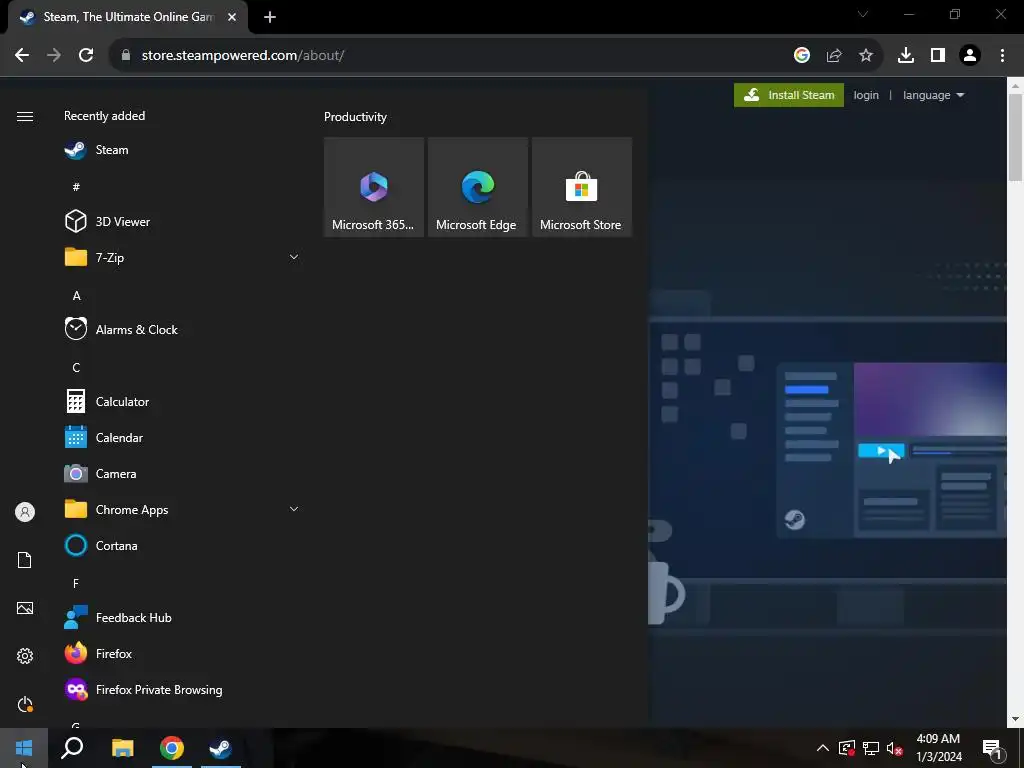Click the Power icon in Start sidebar
1024x768 pixels.
click(x=25, y=704)
